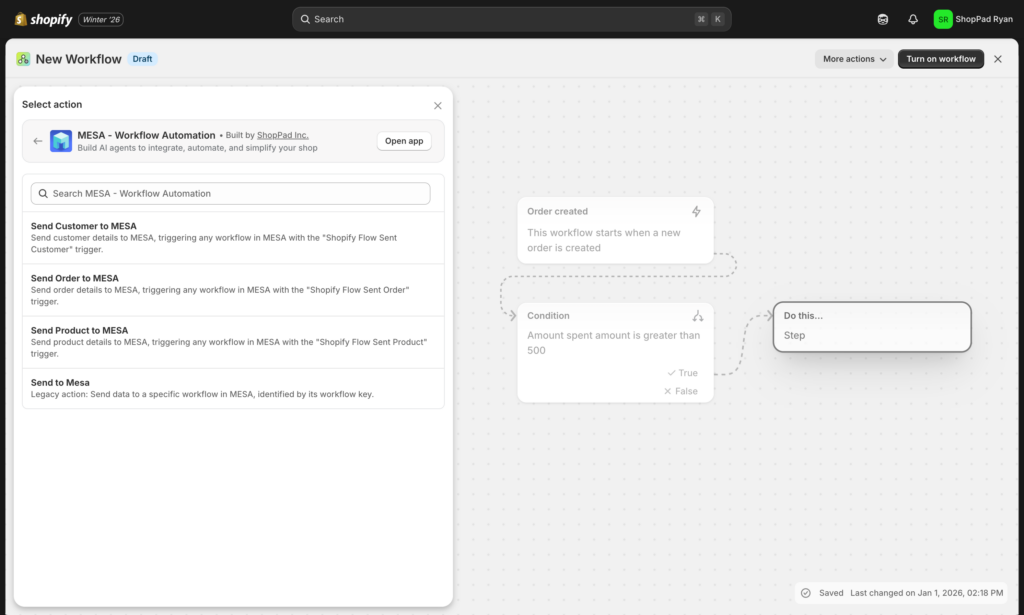Open the Winter '26 edition badge

pos(101,20)
